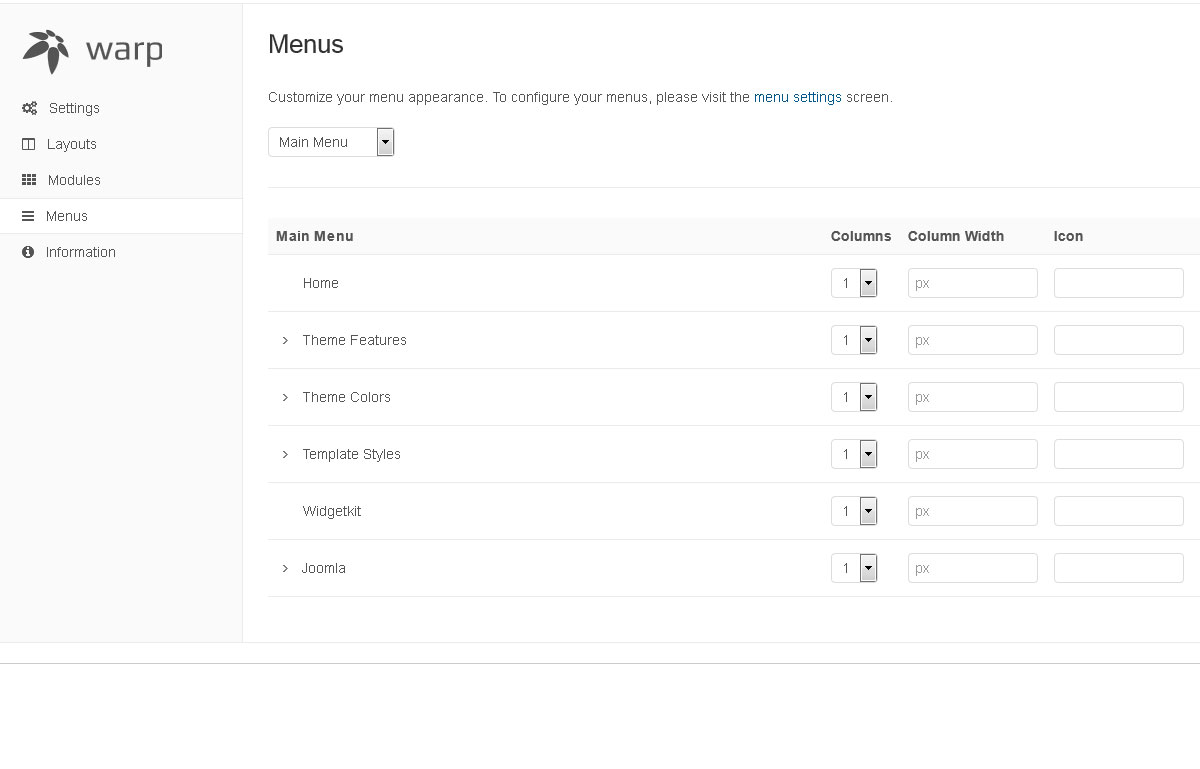Follow the menu settings link
1200x769 pixels.
click(x=797, y=97)
